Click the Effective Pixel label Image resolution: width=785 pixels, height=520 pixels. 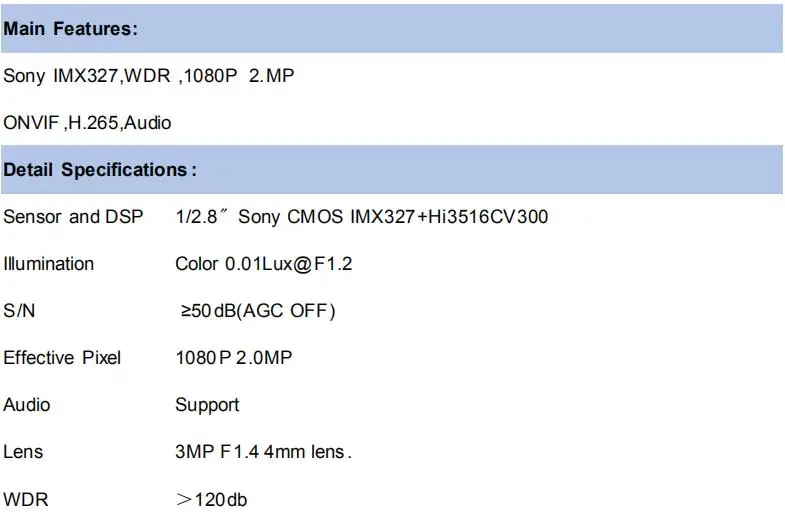(62, 358)
